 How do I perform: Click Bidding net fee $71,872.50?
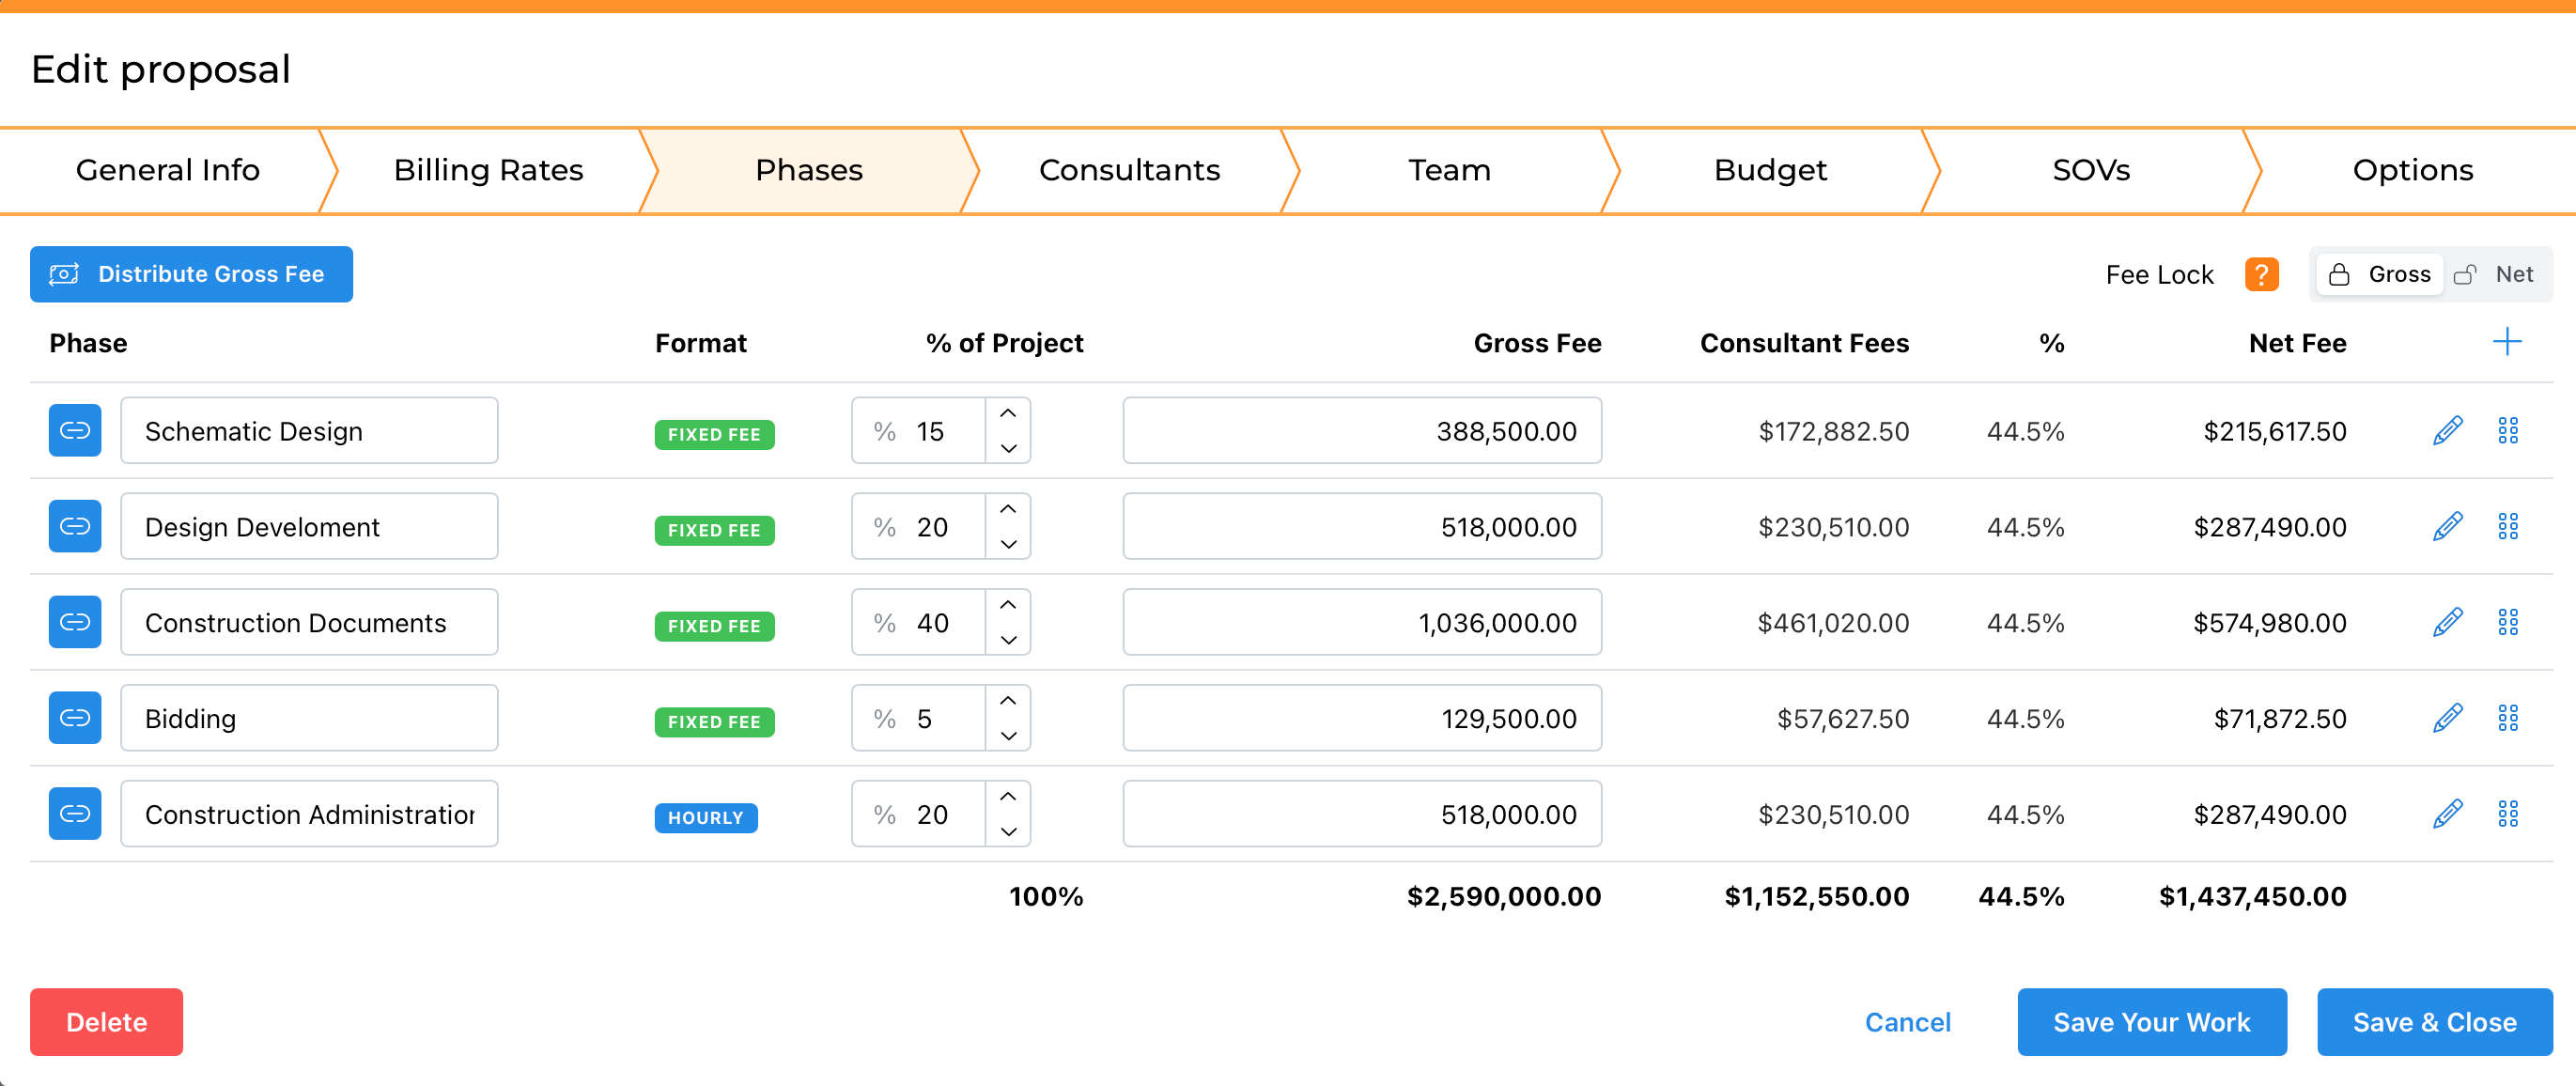[2280, 719]
